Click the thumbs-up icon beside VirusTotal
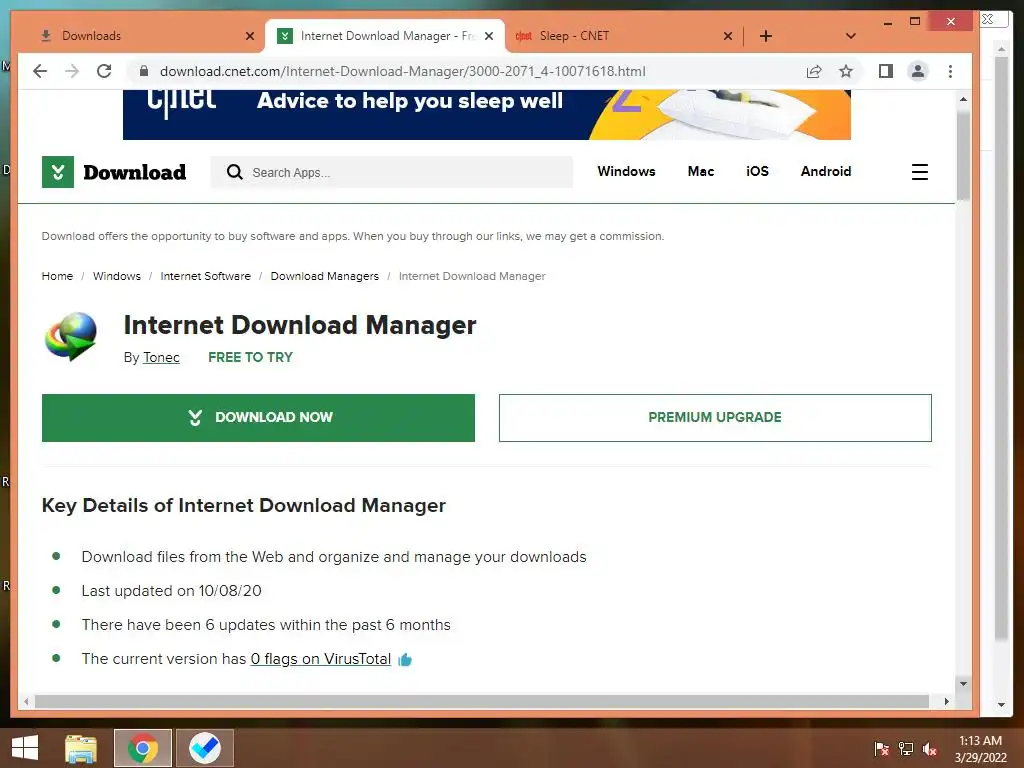This screenshot has height=768, width=1024. point(405,660)
